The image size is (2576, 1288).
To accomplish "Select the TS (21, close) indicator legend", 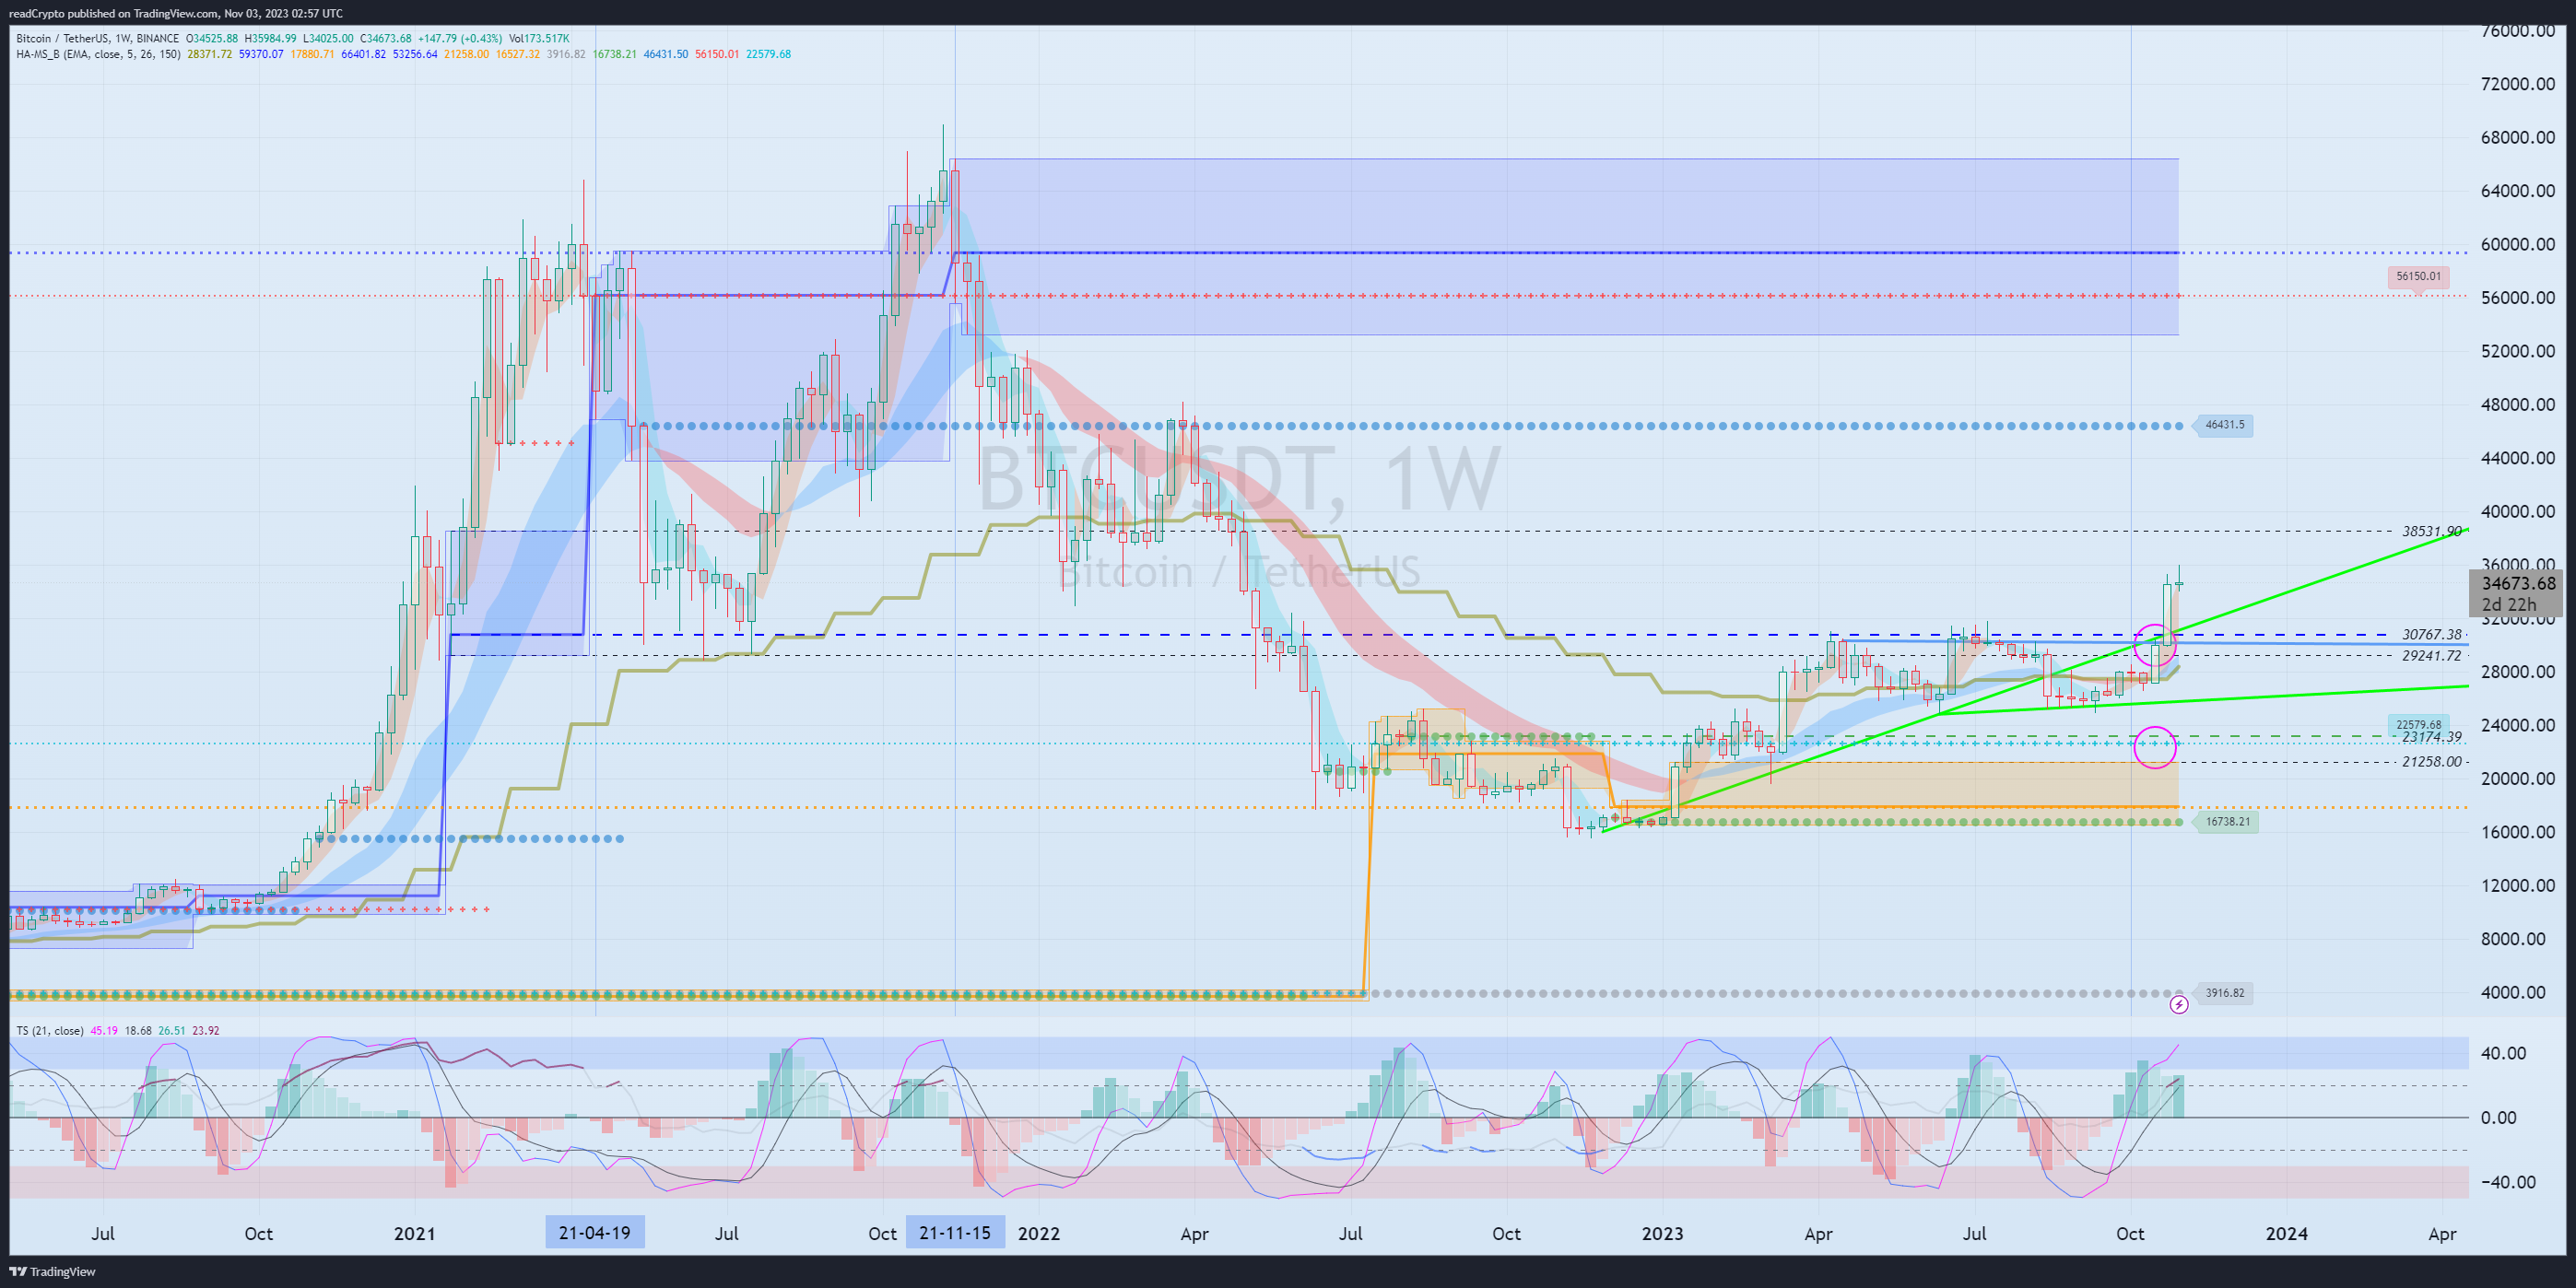I will click(50, 1030).
